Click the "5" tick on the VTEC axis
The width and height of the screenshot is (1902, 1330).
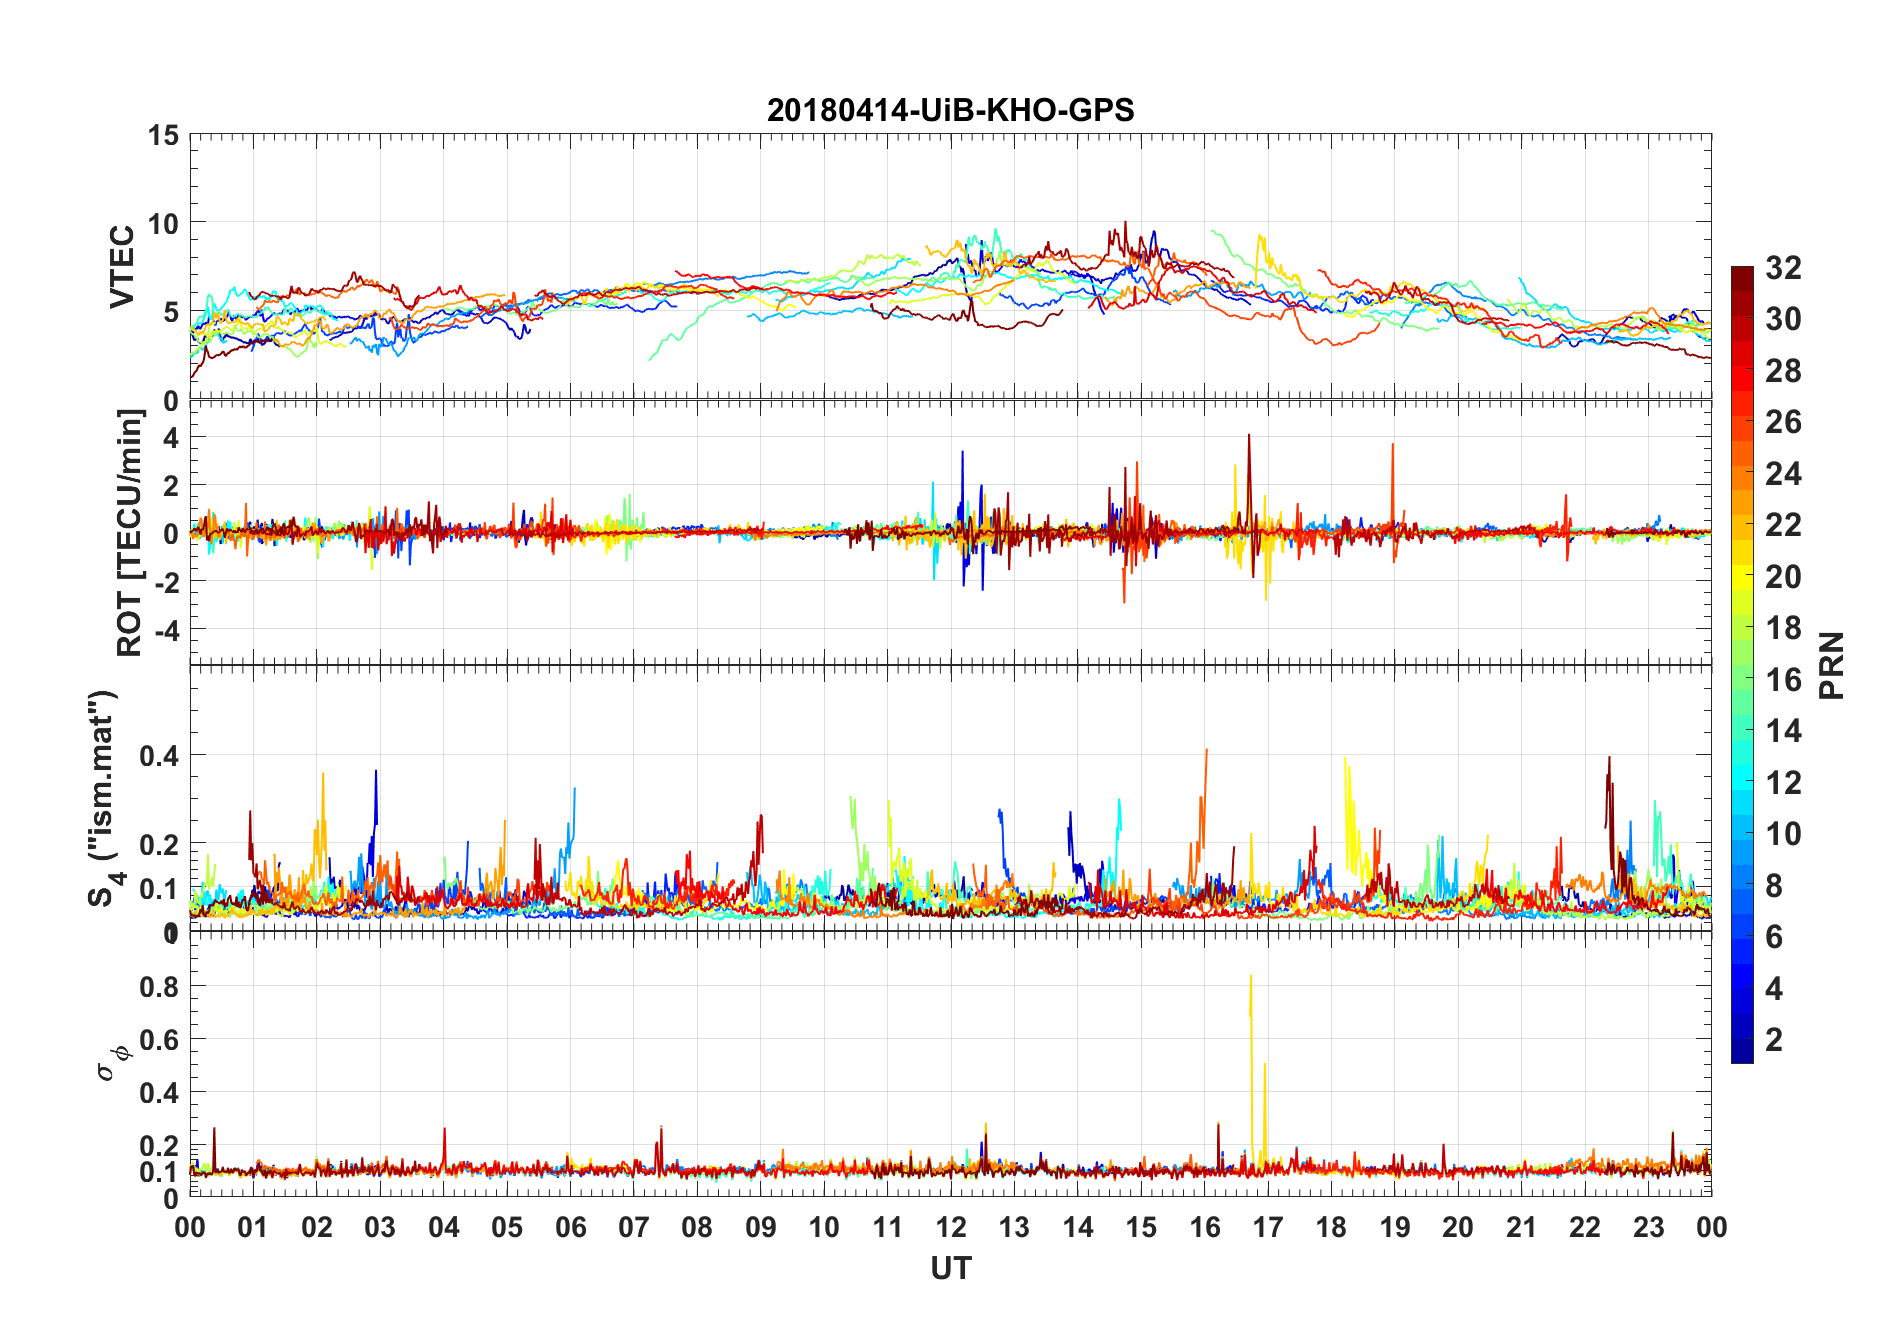click(x=171, y=312)
